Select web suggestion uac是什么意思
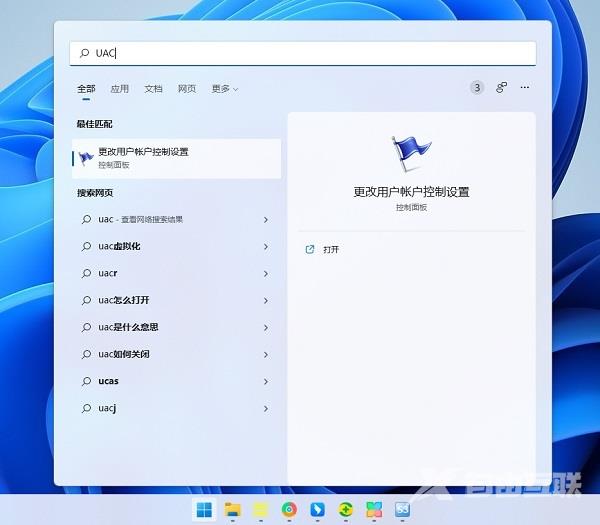Image resolution: width=600 pixels, height=525 pixels. (176, 328)
